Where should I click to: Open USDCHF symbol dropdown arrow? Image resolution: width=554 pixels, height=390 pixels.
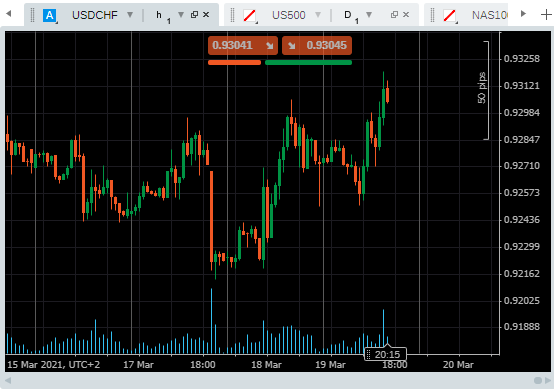tap(130, 15)
